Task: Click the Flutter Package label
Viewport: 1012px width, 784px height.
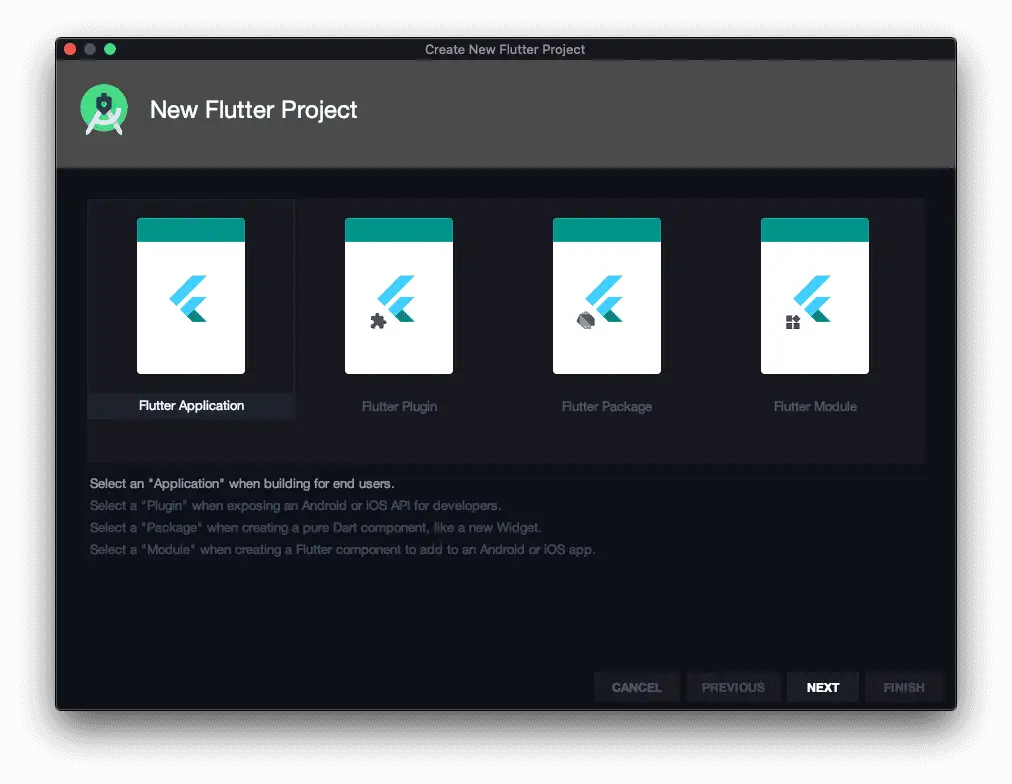Action: pyautogui.click(x=607, y=407)
